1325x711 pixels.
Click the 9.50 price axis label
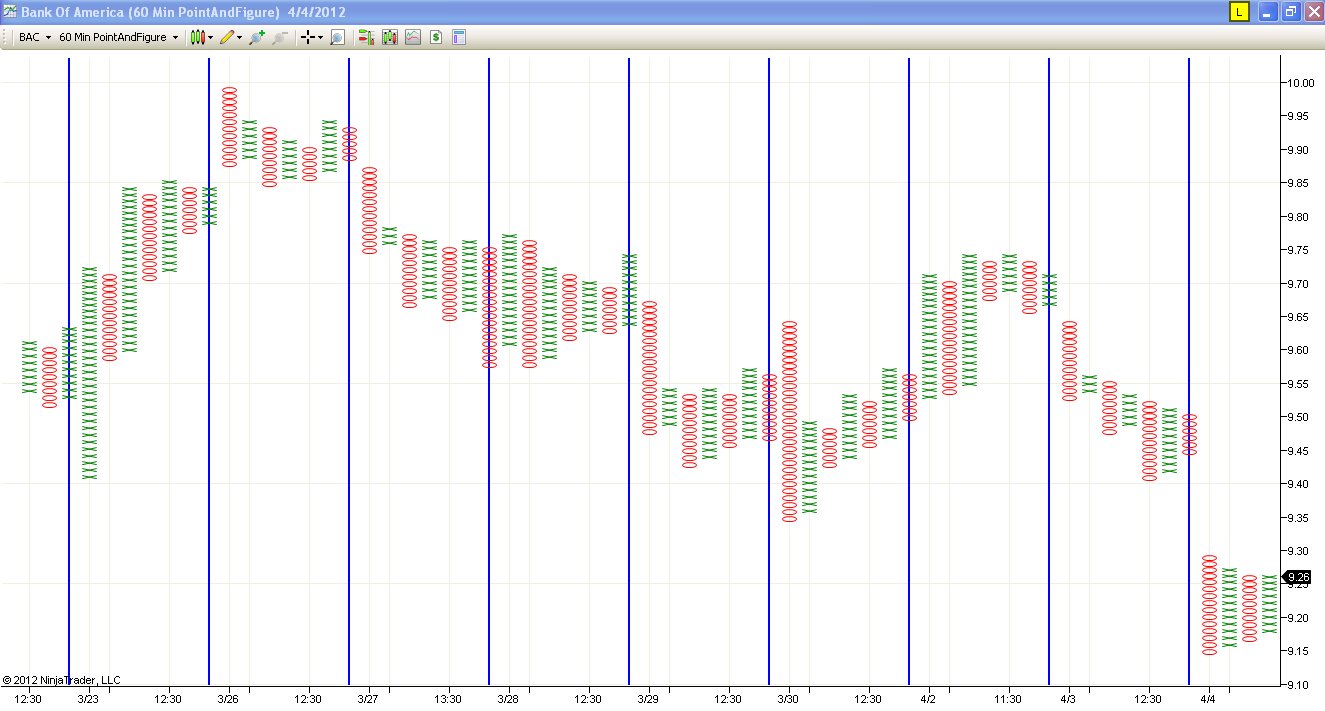(1299, 417)
